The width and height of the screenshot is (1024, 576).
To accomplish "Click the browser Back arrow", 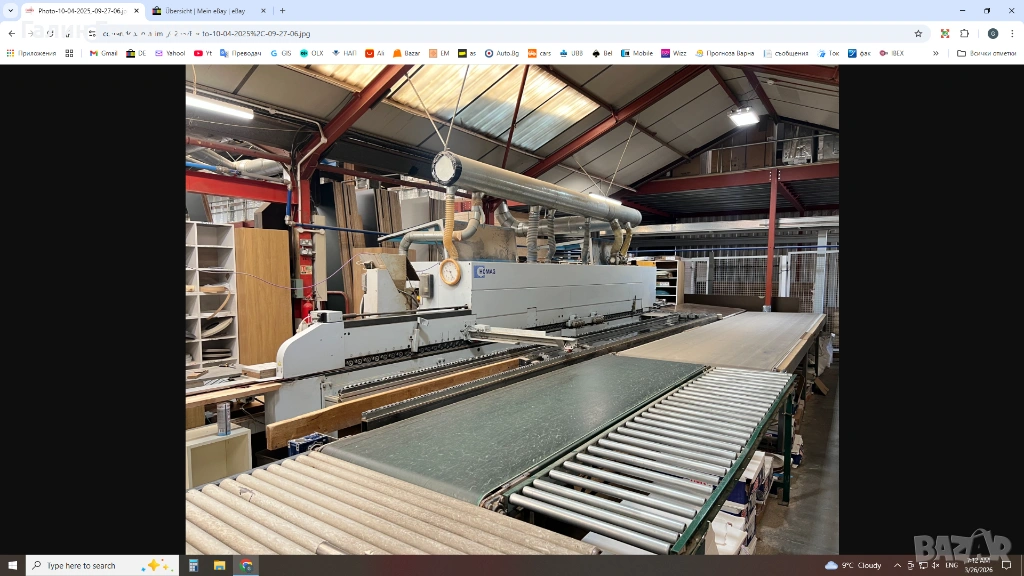I will 12,33.
